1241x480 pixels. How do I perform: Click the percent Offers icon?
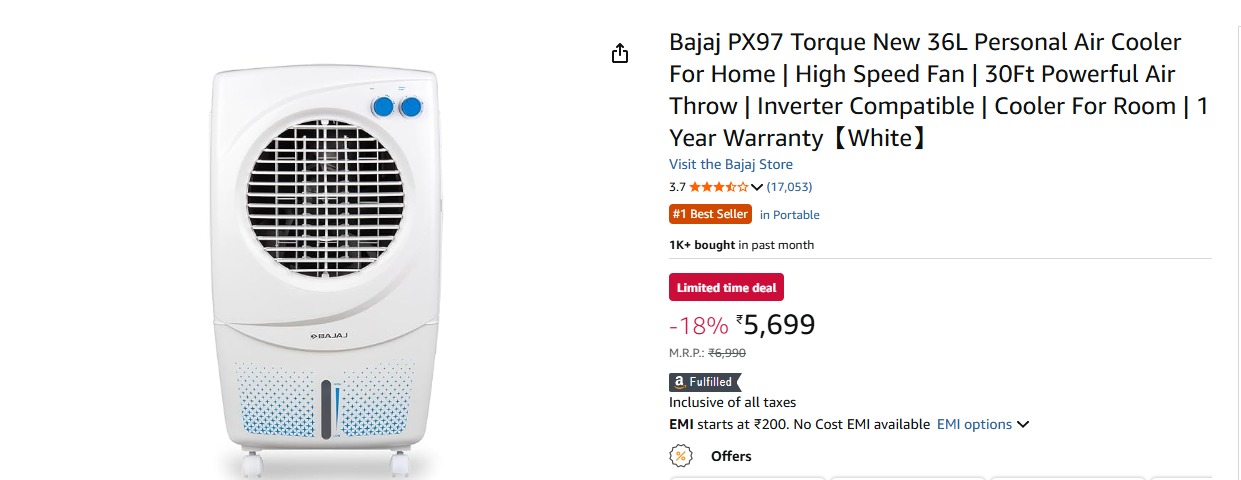(x=681, y=456)
